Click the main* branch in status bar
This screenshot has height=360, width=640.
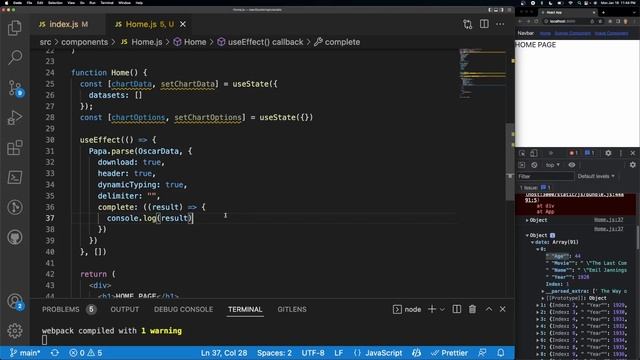click(x=24, y=353)
